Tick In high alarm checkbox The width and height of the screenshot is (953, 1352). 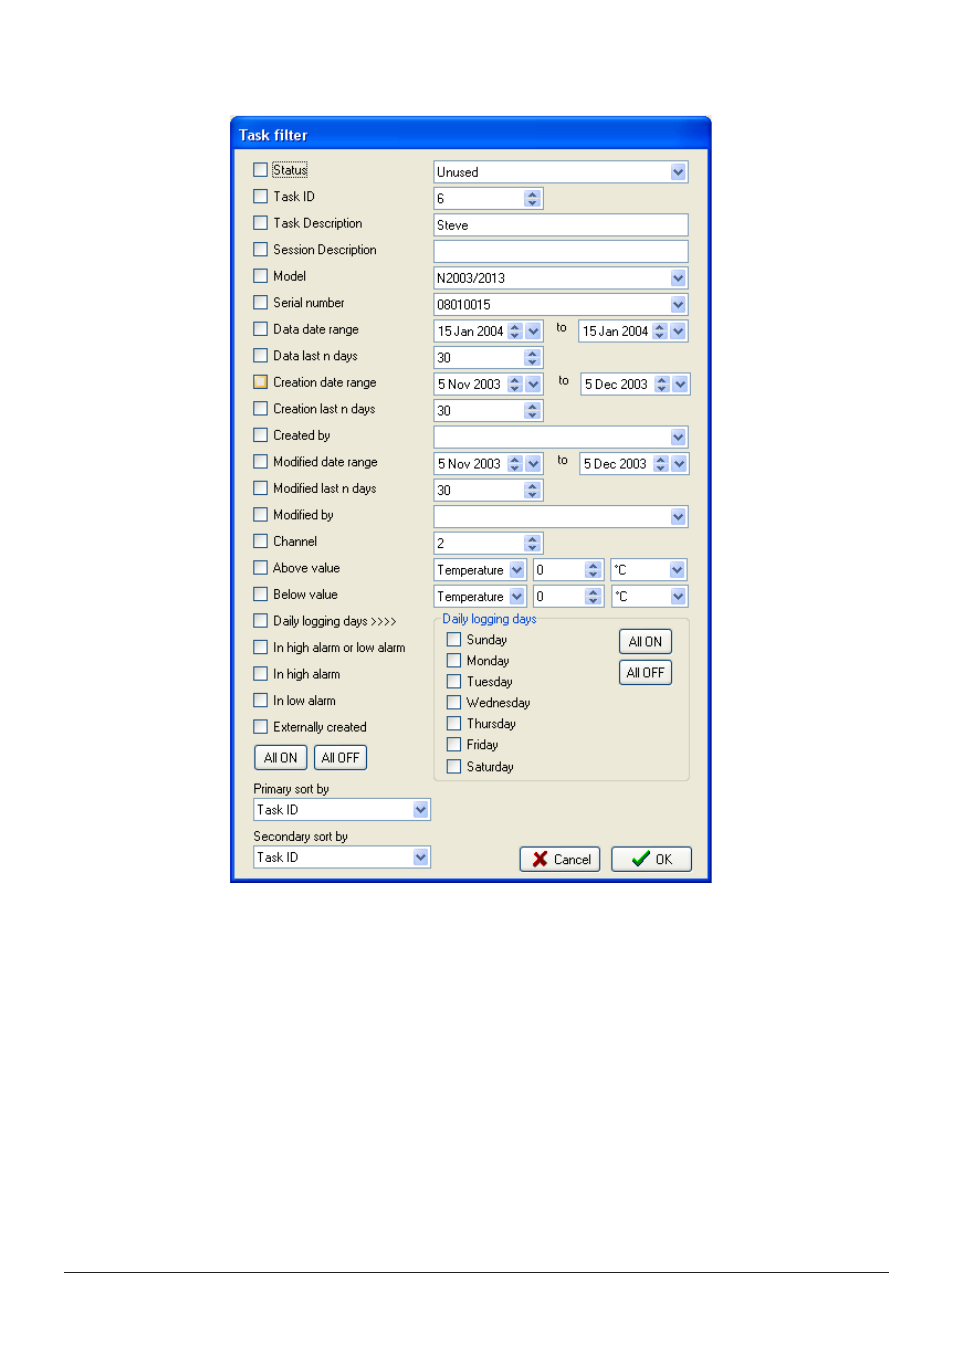[260, 674]
